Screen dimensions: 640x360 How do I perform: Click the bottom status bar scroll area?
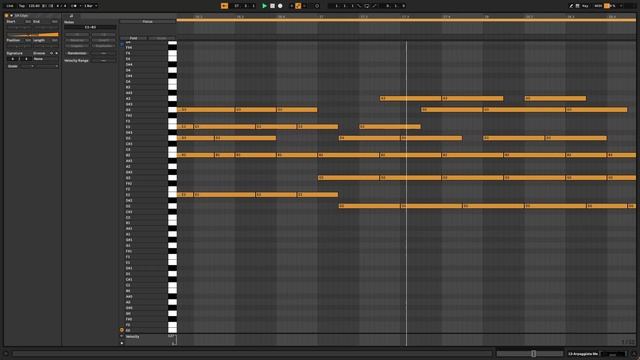[x=252, y=353]
